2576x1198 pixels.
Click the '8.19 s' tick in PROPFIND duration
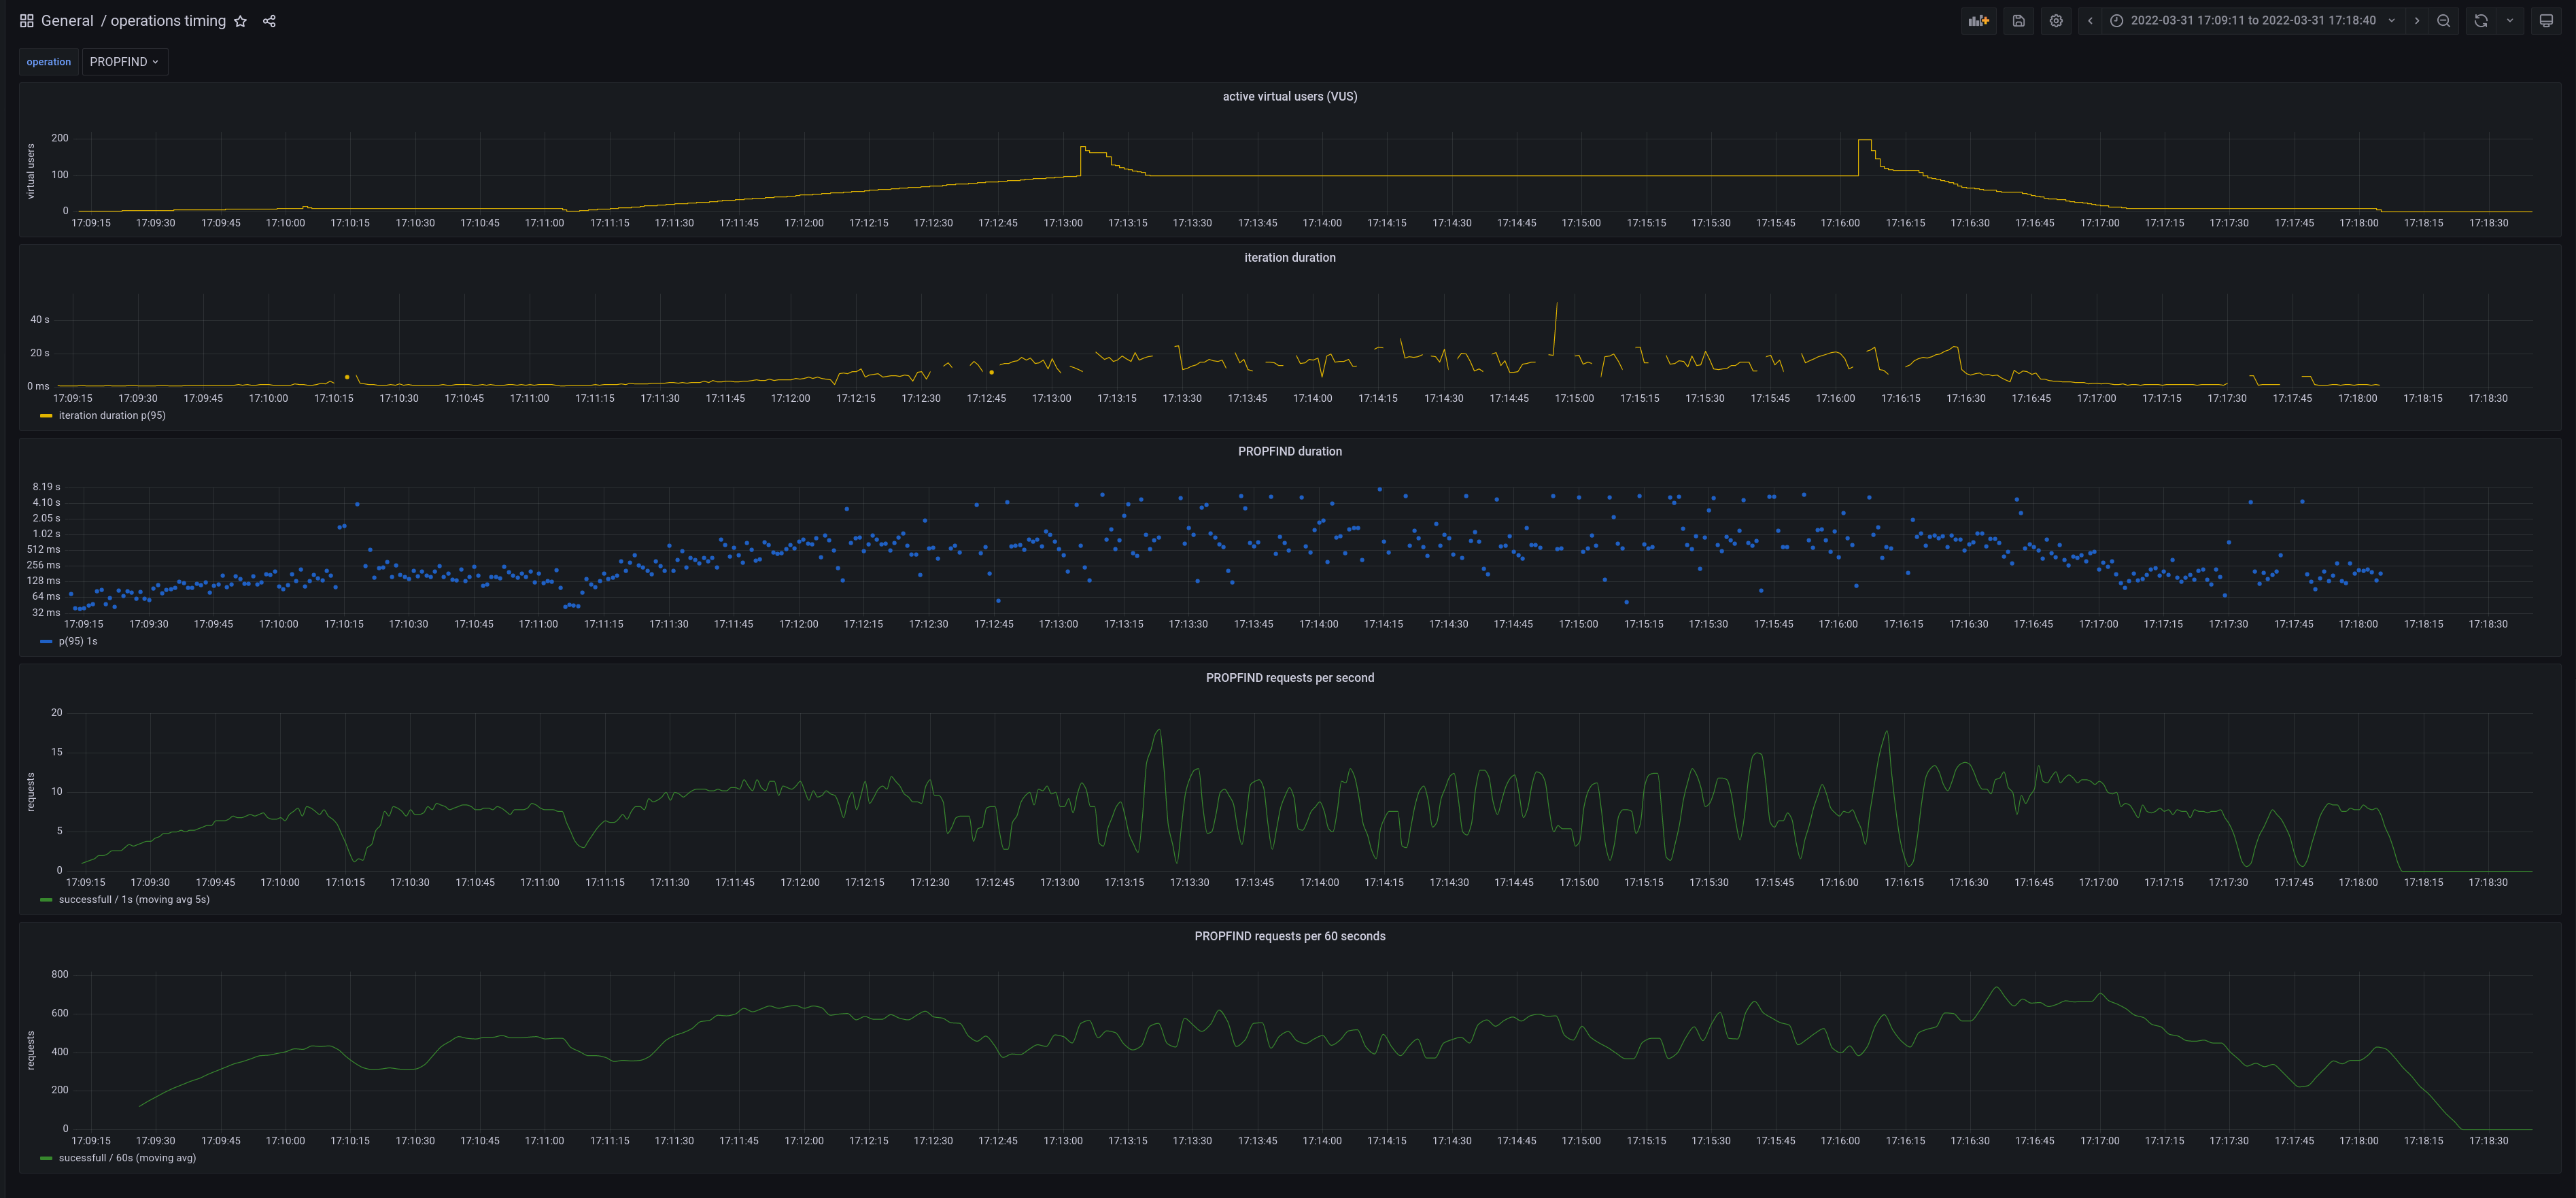click(x=46, y=487)
